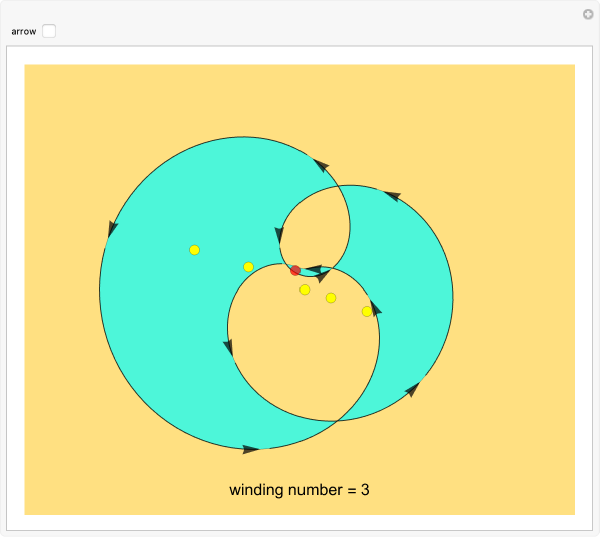
Task: Select the yellow locator just left of red point
Action: pos(249,267)
